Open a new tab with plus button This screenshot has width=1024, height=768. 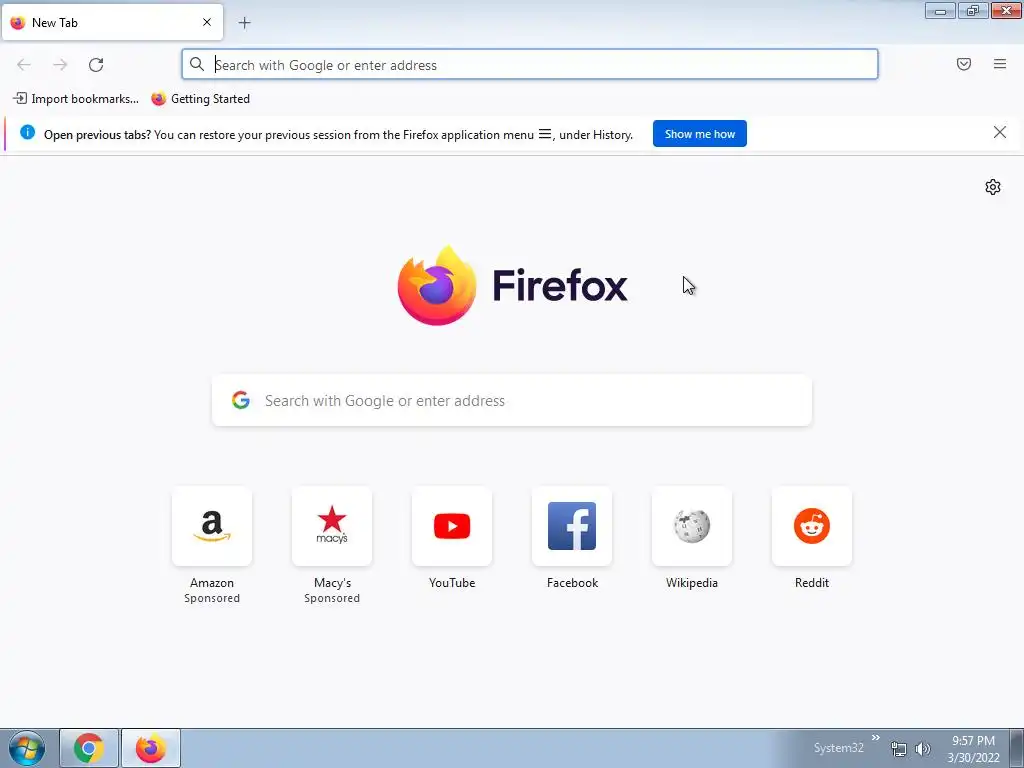[x=244, y=23]
